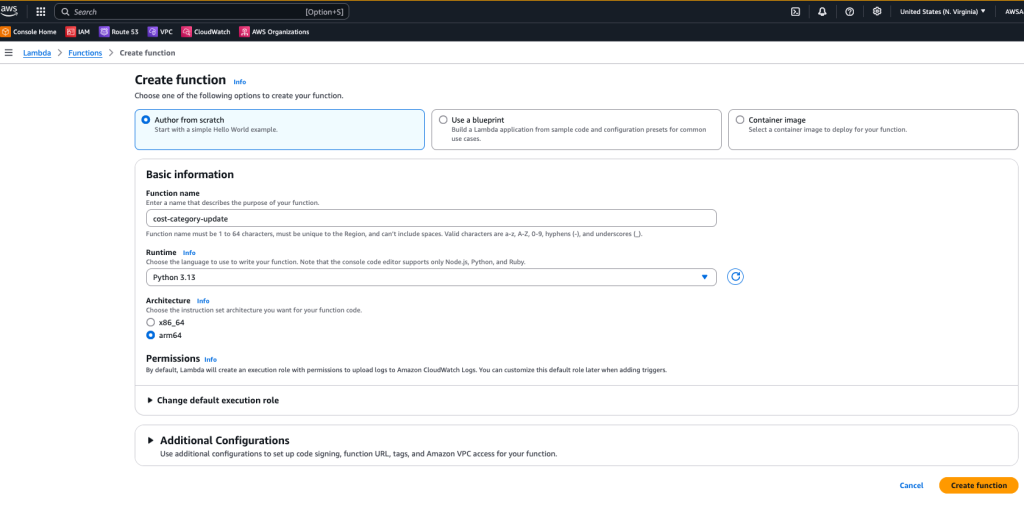Open the Runtime Python 3.13 dropdown
This screenshot has width=1024, height=507.
click(431, 277)
